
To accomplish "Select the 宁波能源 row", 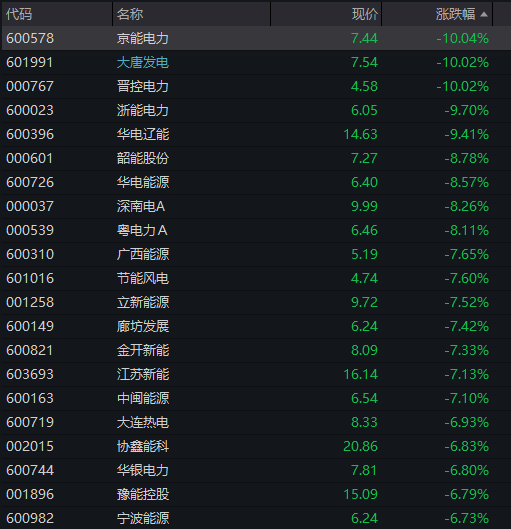I will [x=256, y=518].
